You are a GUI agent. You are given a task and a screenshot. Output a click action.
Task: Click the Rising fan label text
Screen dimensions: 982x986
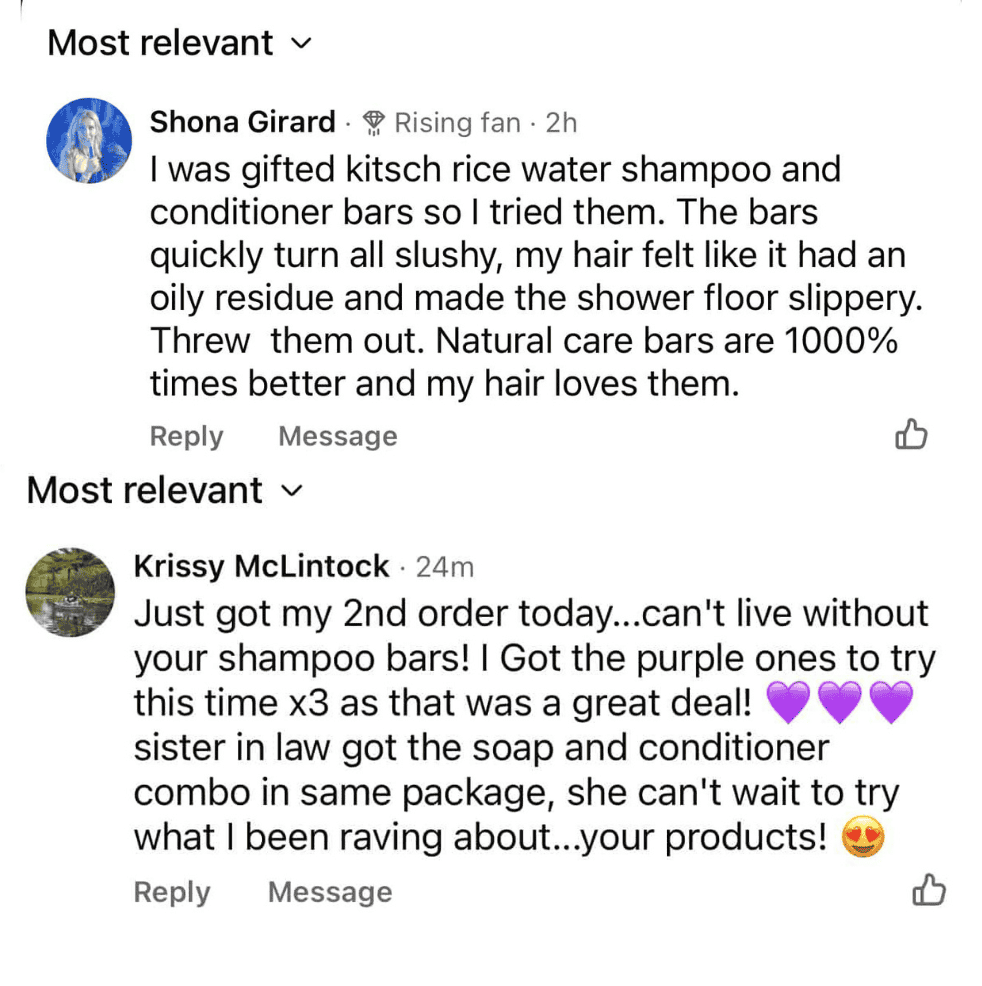click(x=457, y=123)
